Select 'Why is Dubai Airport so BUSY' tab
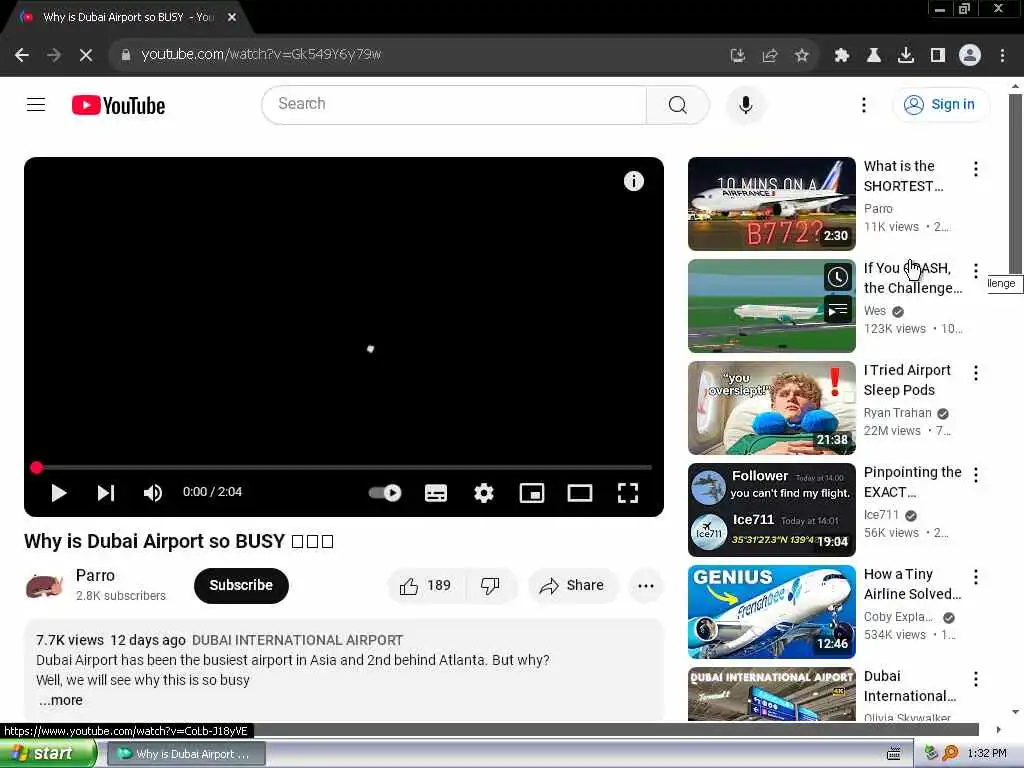The width and height of the screenshot is (1024, 768). coord(128,17)
